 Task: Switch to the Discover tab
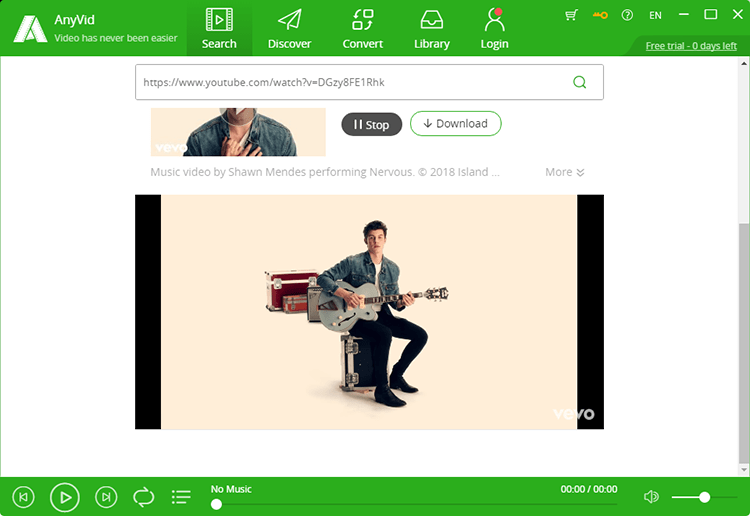point(289,28)
